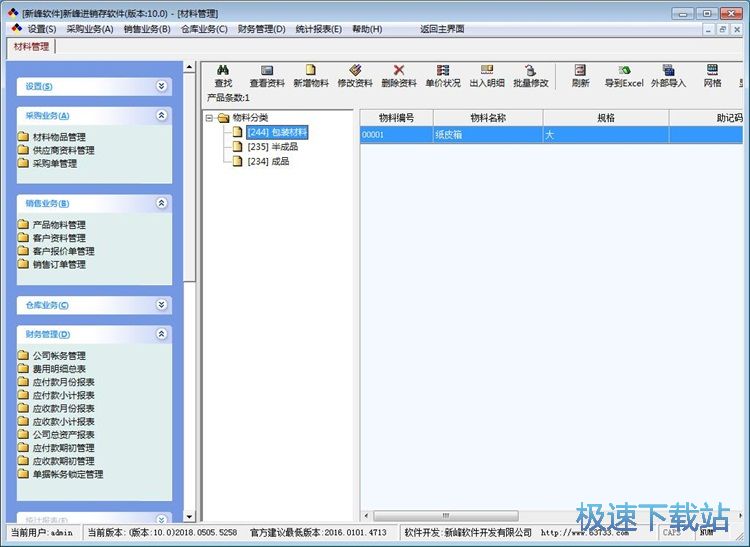The image size is (750, 547).
Task: Click 外部导入 external import icon
Action: [x=668, y=70]
